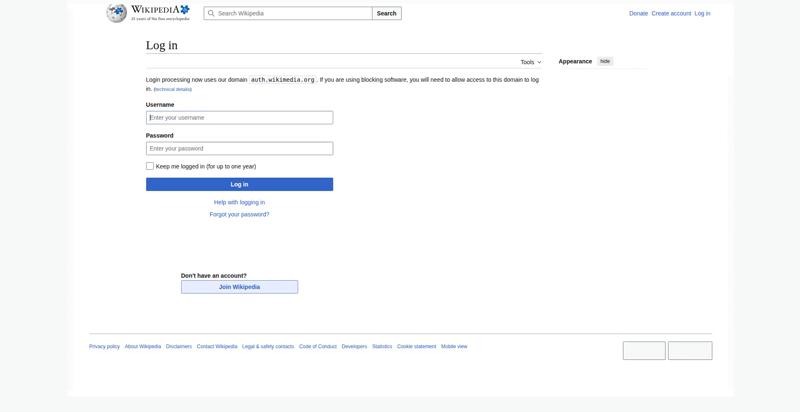
Task: Open the Create account link
Action: pos(671,14)
